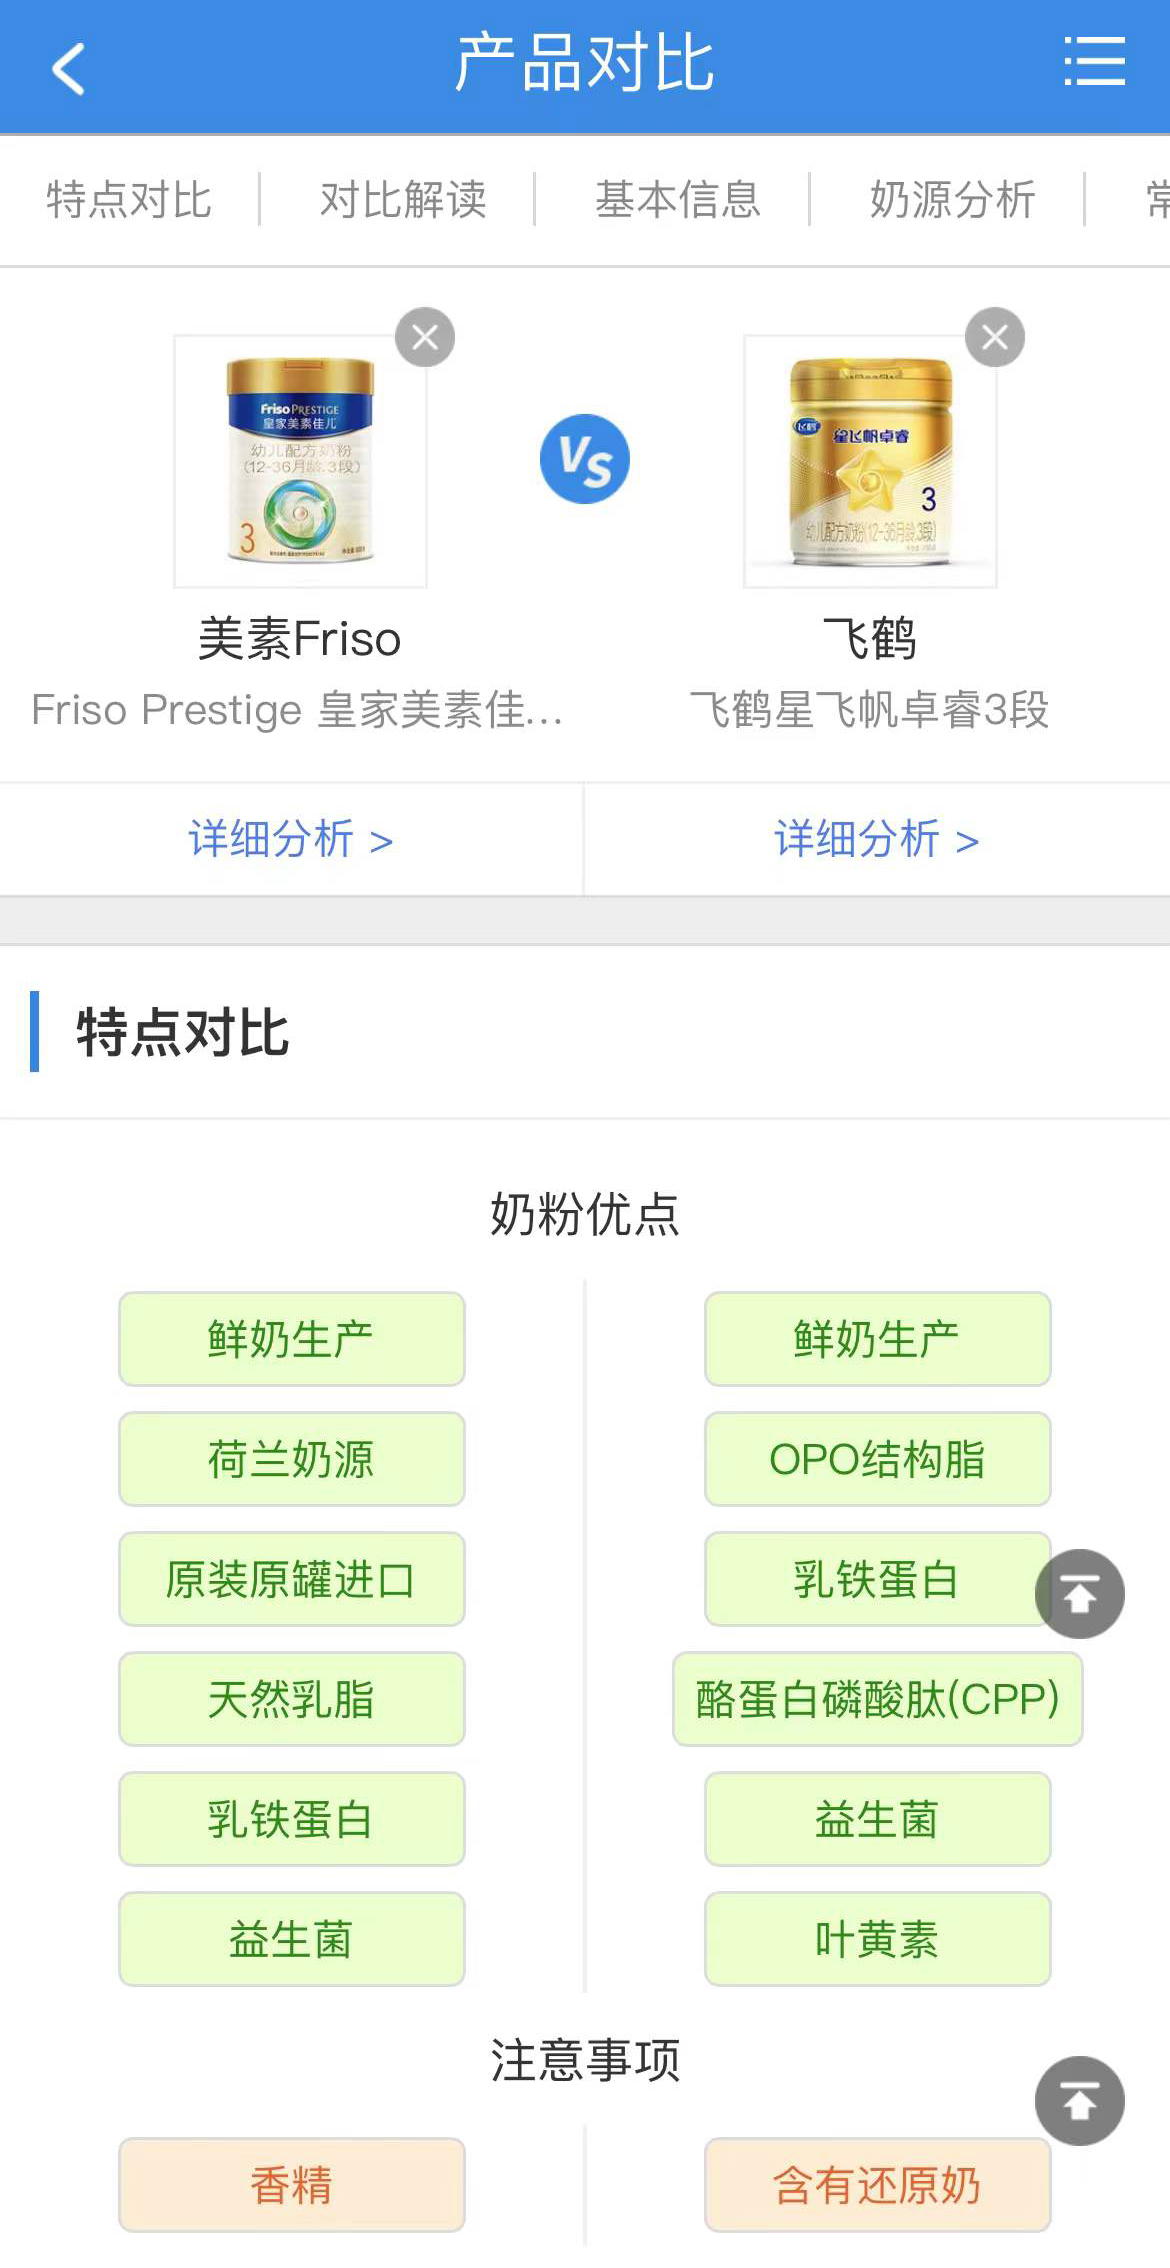Remove the Friso product from comparison

[x=425, y=338]
